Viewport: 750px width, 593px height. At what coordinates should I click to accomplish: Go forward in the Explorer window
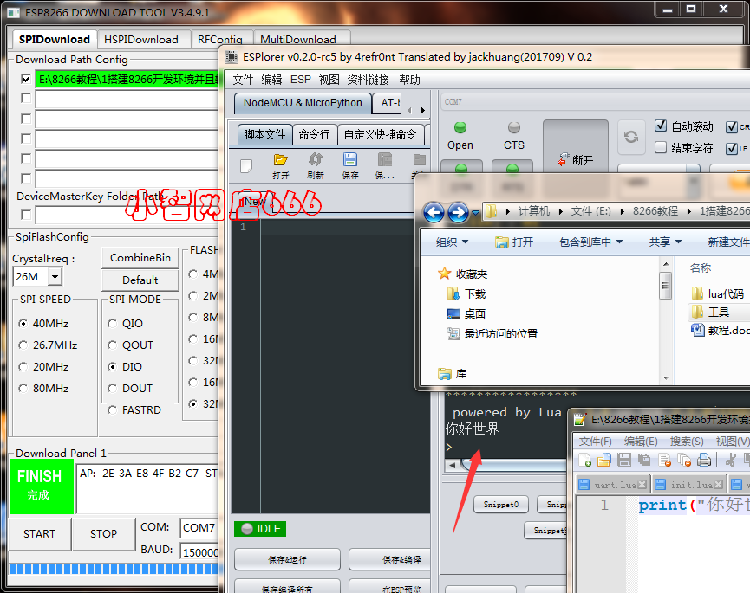pyautogui.click(x=458, y=212)
